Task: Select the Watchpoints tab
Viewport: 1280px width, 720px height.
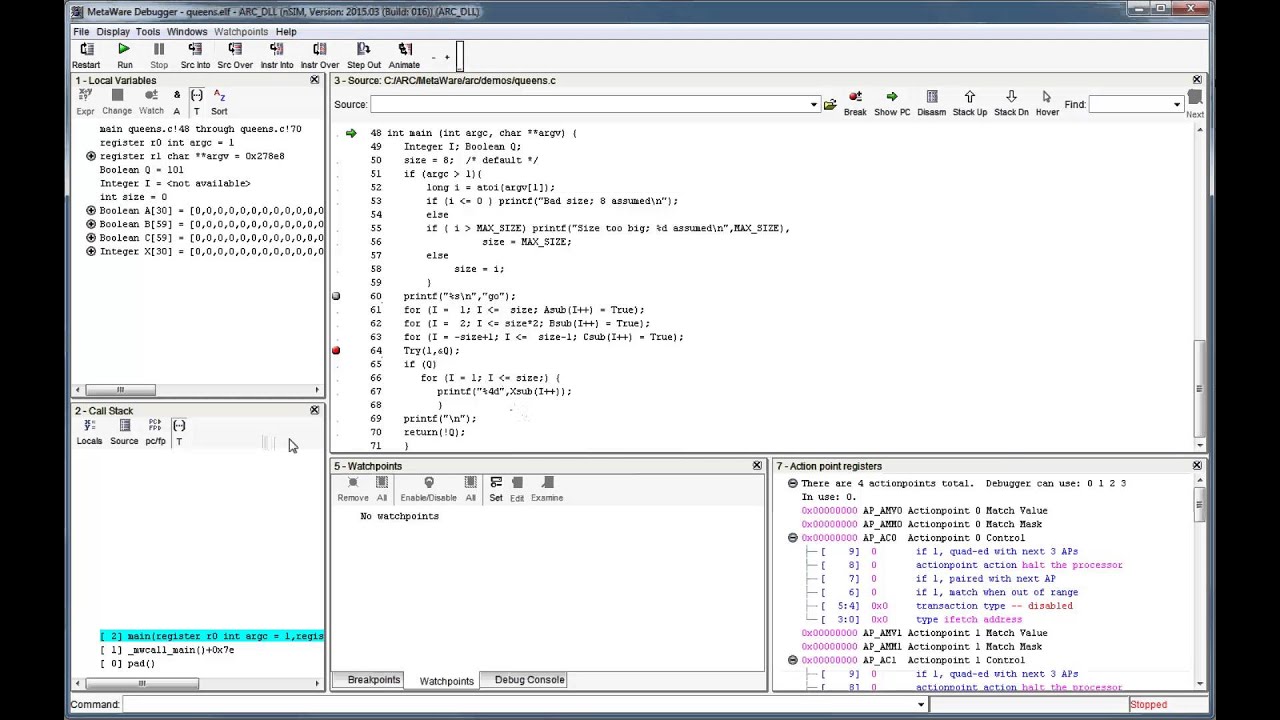Action: [x=447, y=681]
